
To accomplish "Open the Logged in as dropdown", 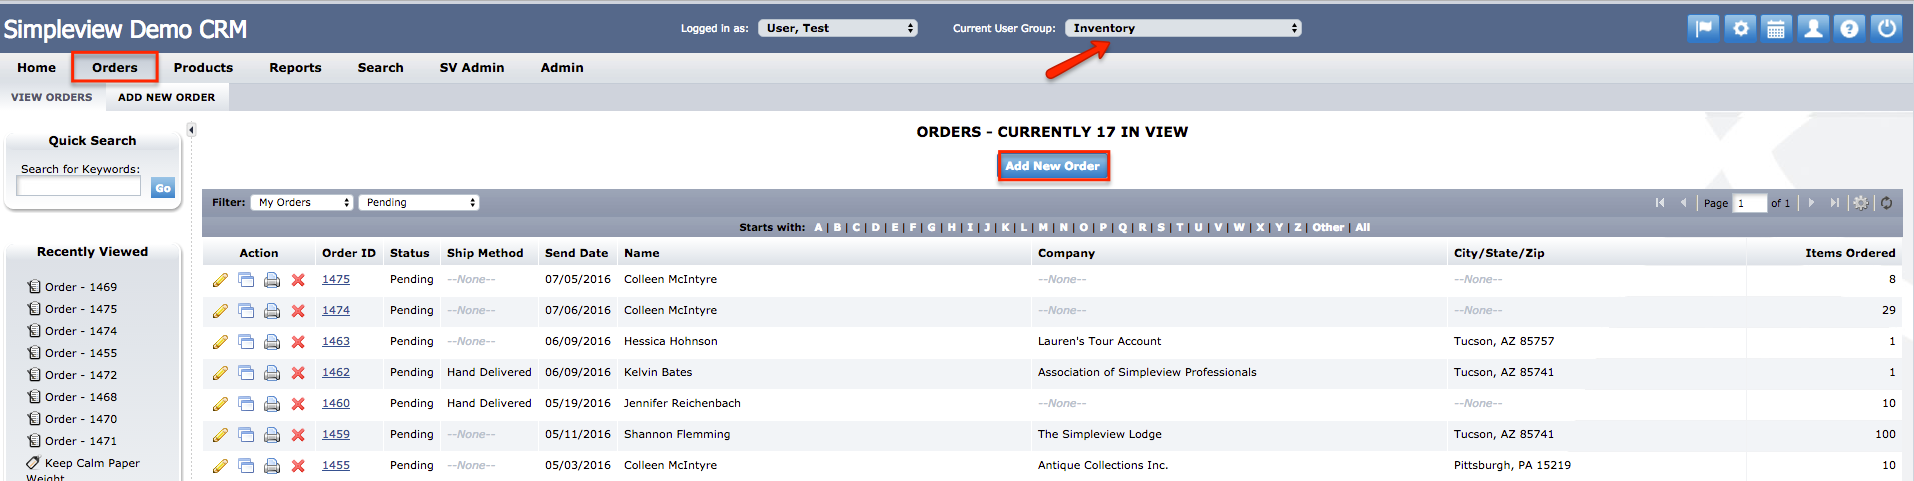I will (837, 28).
